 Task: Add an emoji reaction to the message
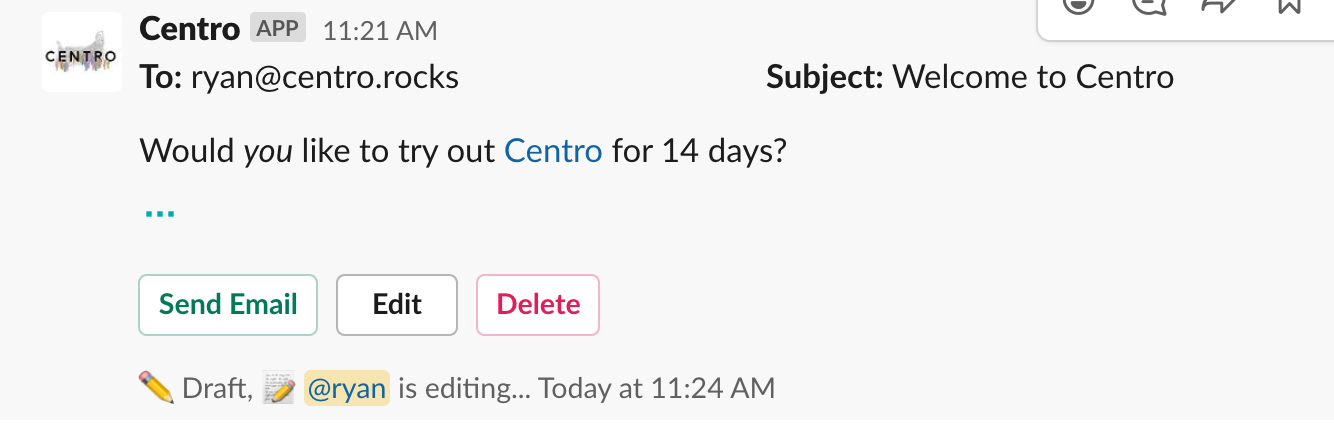pyautogui.click(x=1077, y=5)
